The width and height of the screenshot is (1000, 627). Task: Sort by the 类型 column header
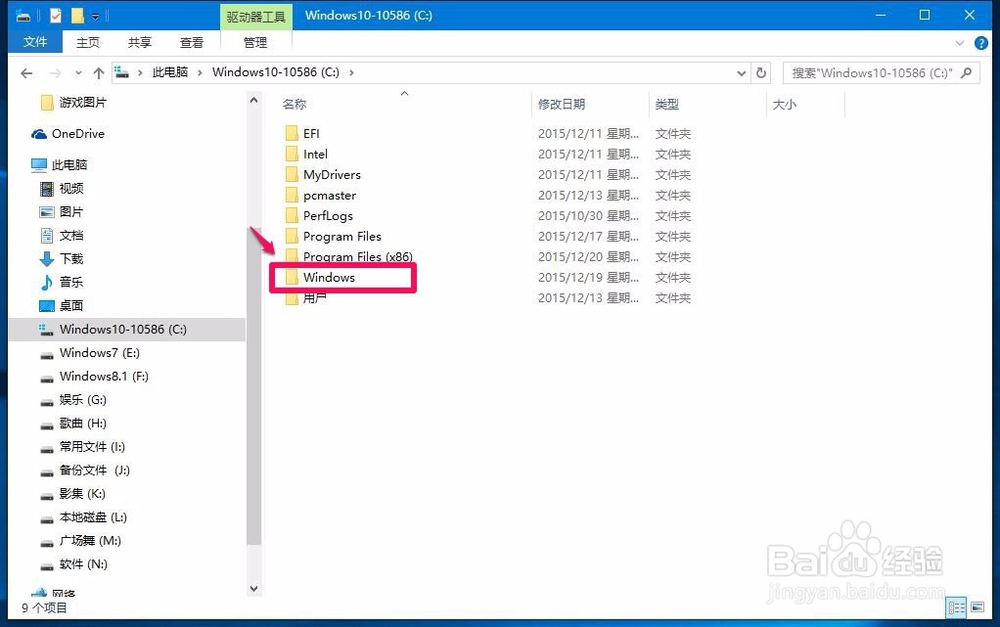pyautogui.click(x=667, y=104)
